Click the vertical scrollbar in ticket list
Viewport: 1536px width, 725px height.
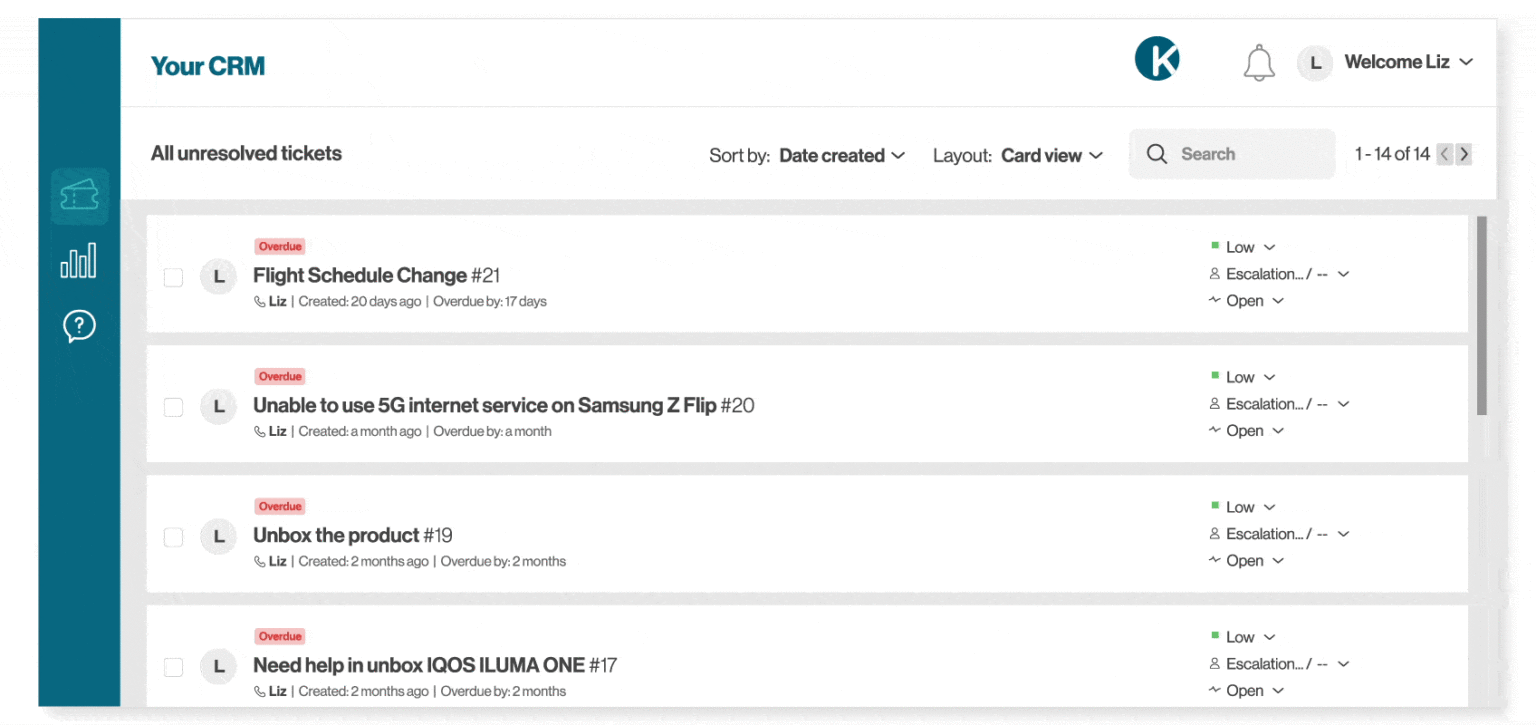(x=1481, y=315)
